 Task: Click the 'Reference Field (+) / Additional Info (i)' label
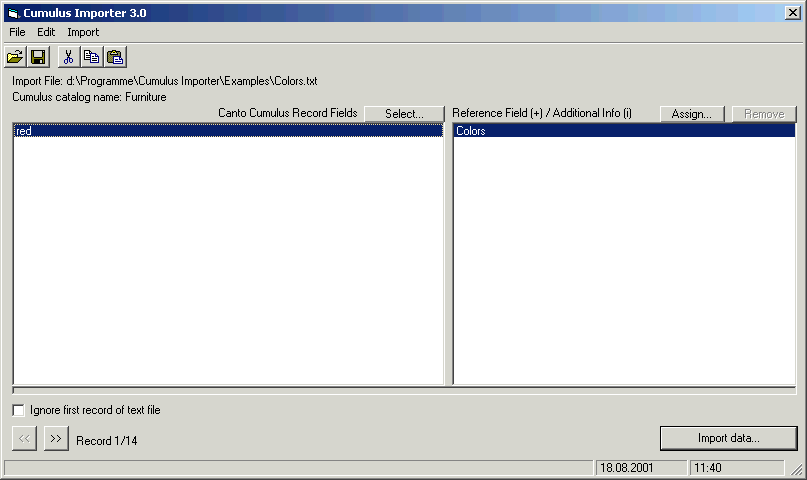[542, 113]
